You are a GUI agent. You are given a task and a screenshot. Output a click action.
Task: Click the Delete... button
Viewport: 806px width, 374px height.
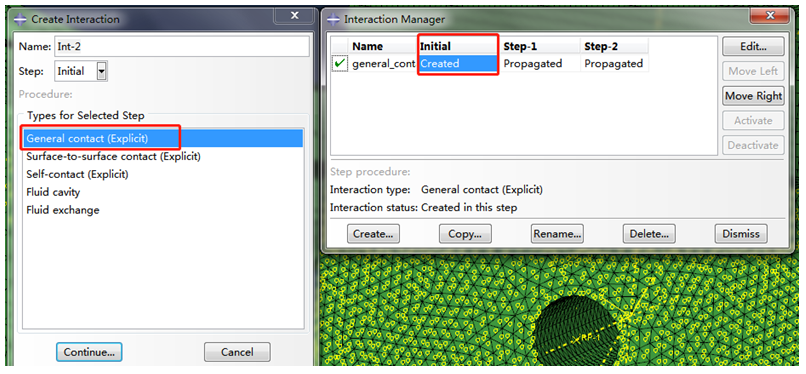(649, 234)
